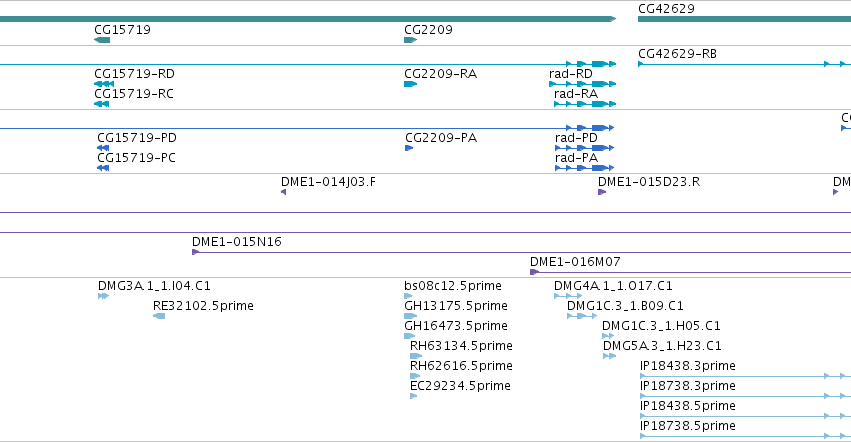
Task: Click the CG2209 gene arrow glyph
Action: point(411,40)
